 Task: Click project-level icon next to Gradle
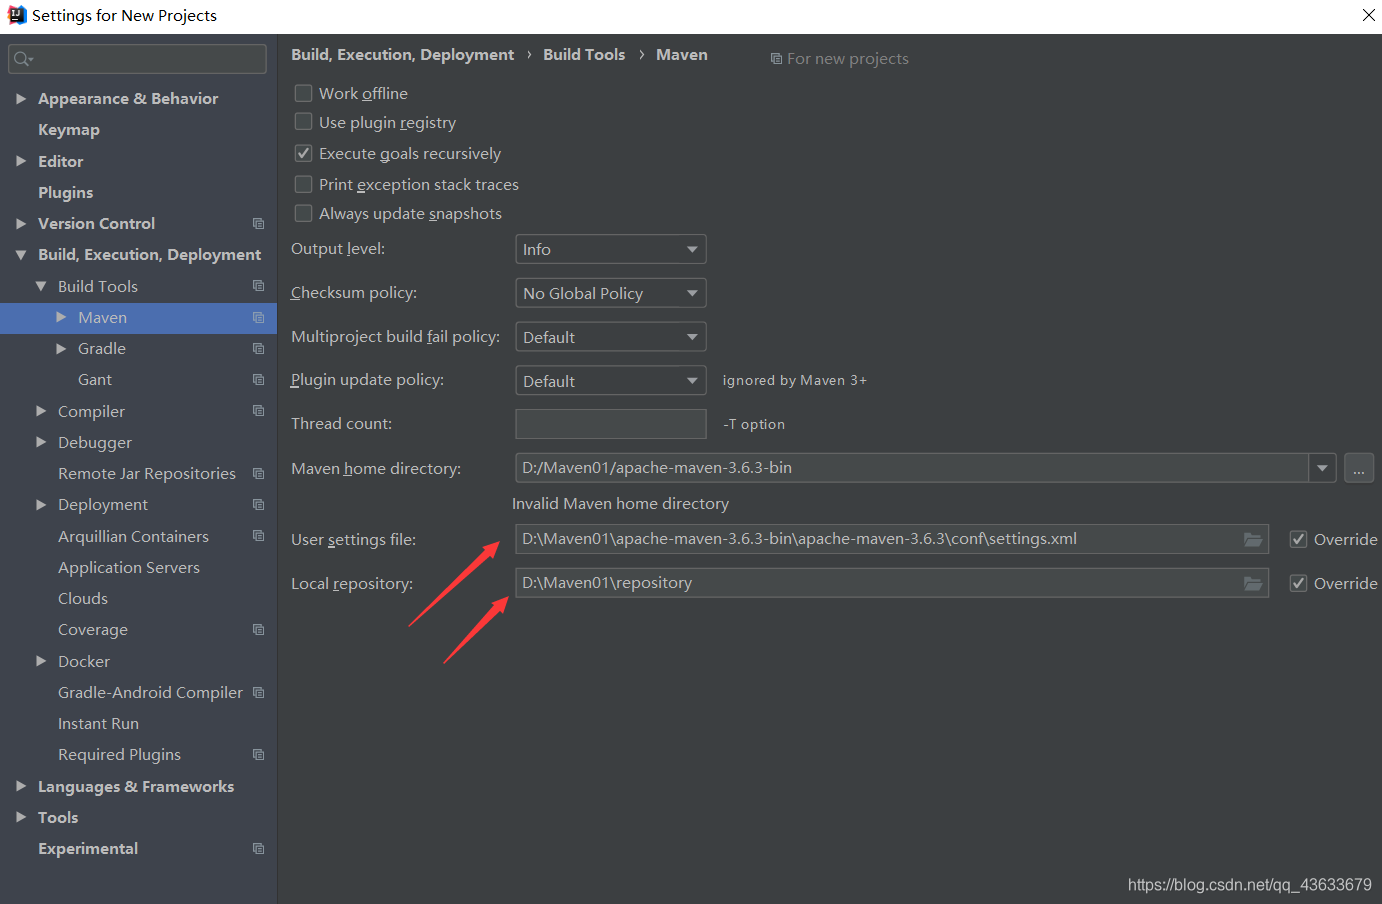258,348
